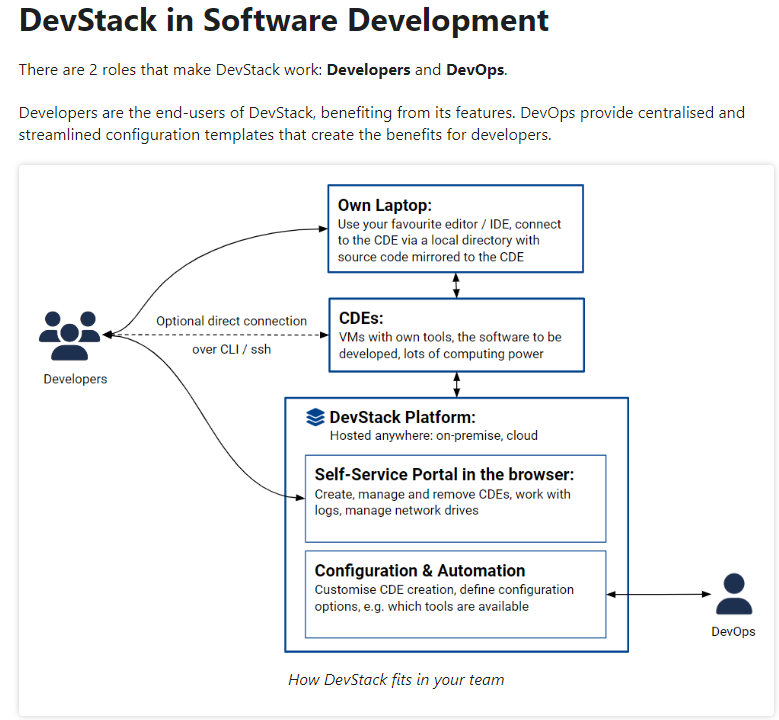Click the 'over CLI / ssh' label

click(x=232, y=349)
